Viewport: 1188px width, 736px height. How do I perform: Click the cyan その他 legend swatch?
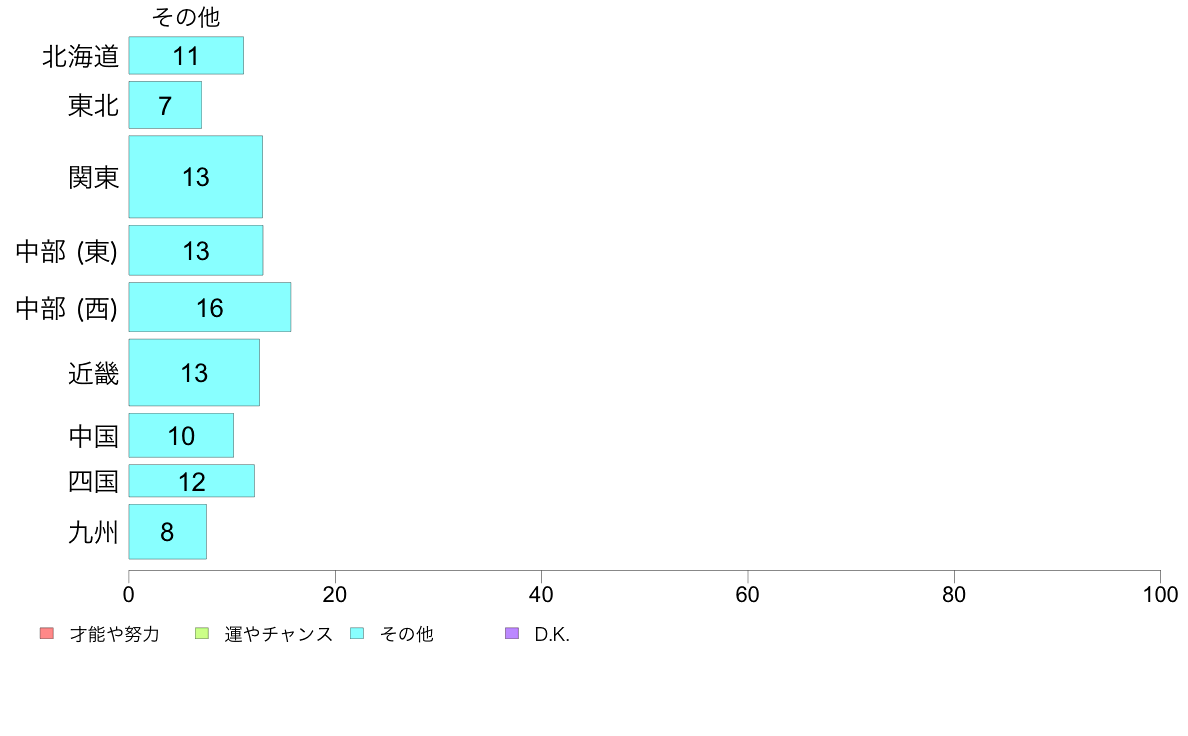click(357, 633)
